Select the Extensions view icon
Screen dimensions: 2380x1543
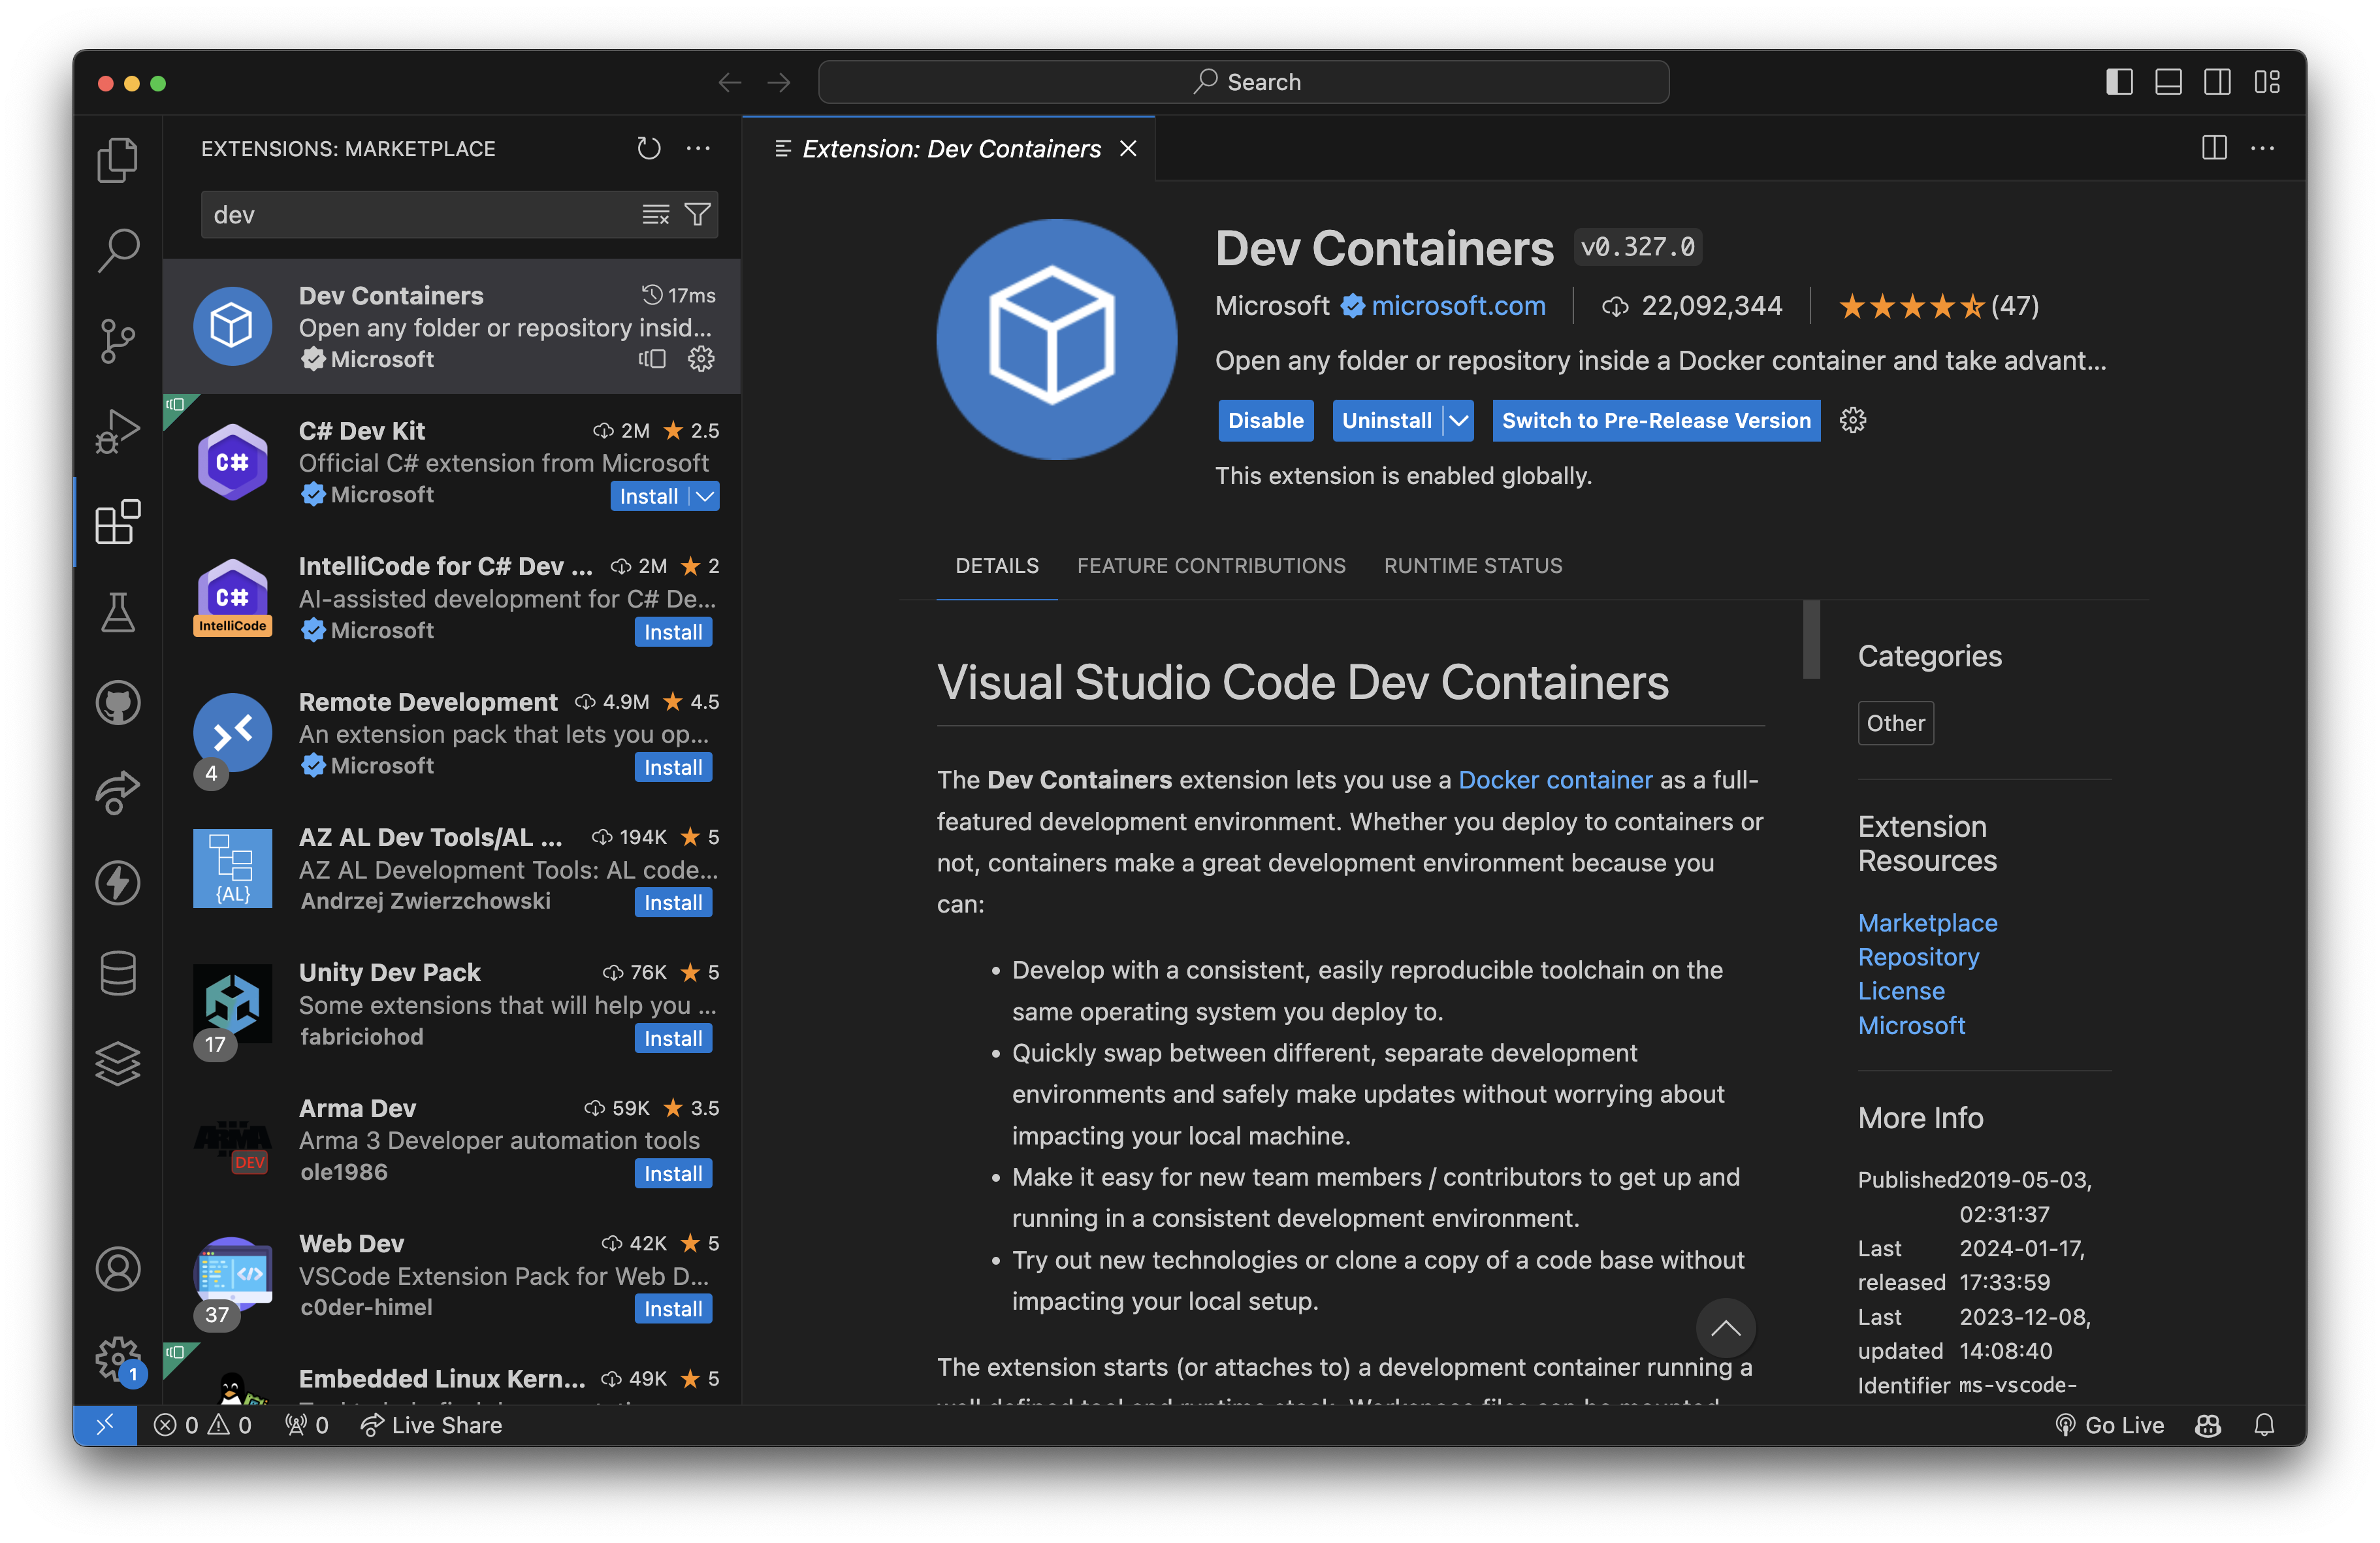(118, 521)
